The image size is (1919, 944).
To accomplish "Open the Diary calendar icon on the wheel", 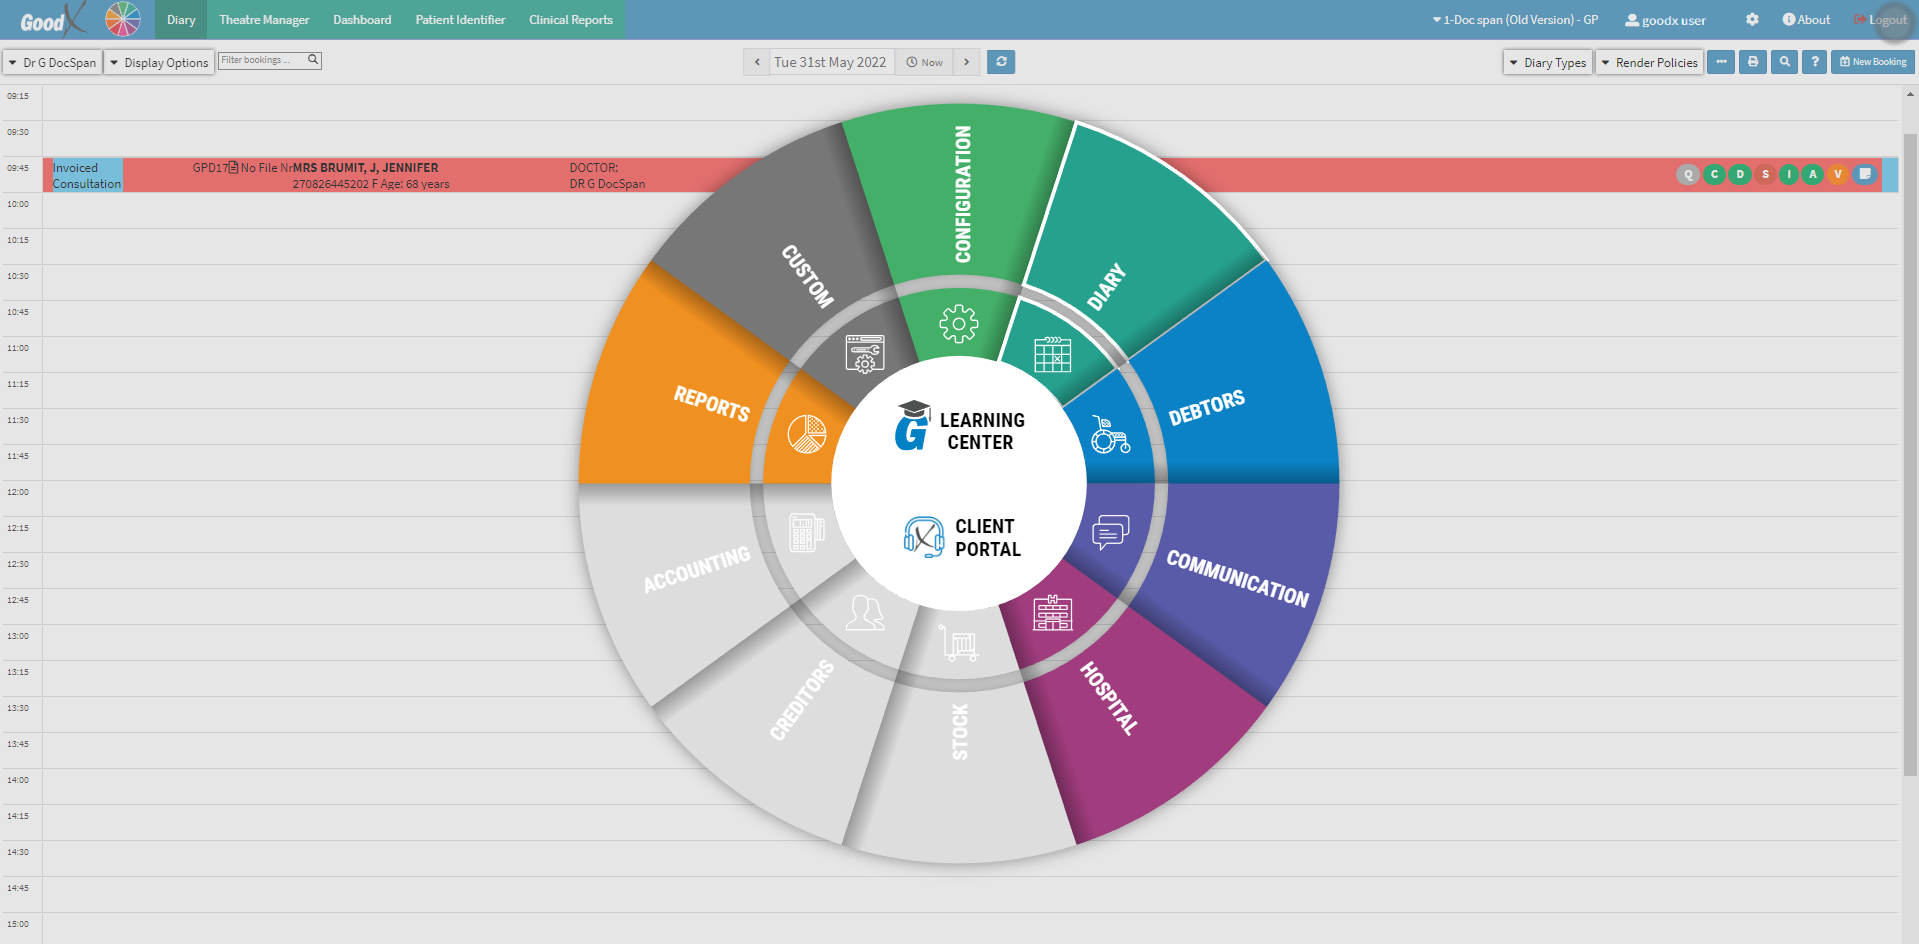I will (1053, 354).
